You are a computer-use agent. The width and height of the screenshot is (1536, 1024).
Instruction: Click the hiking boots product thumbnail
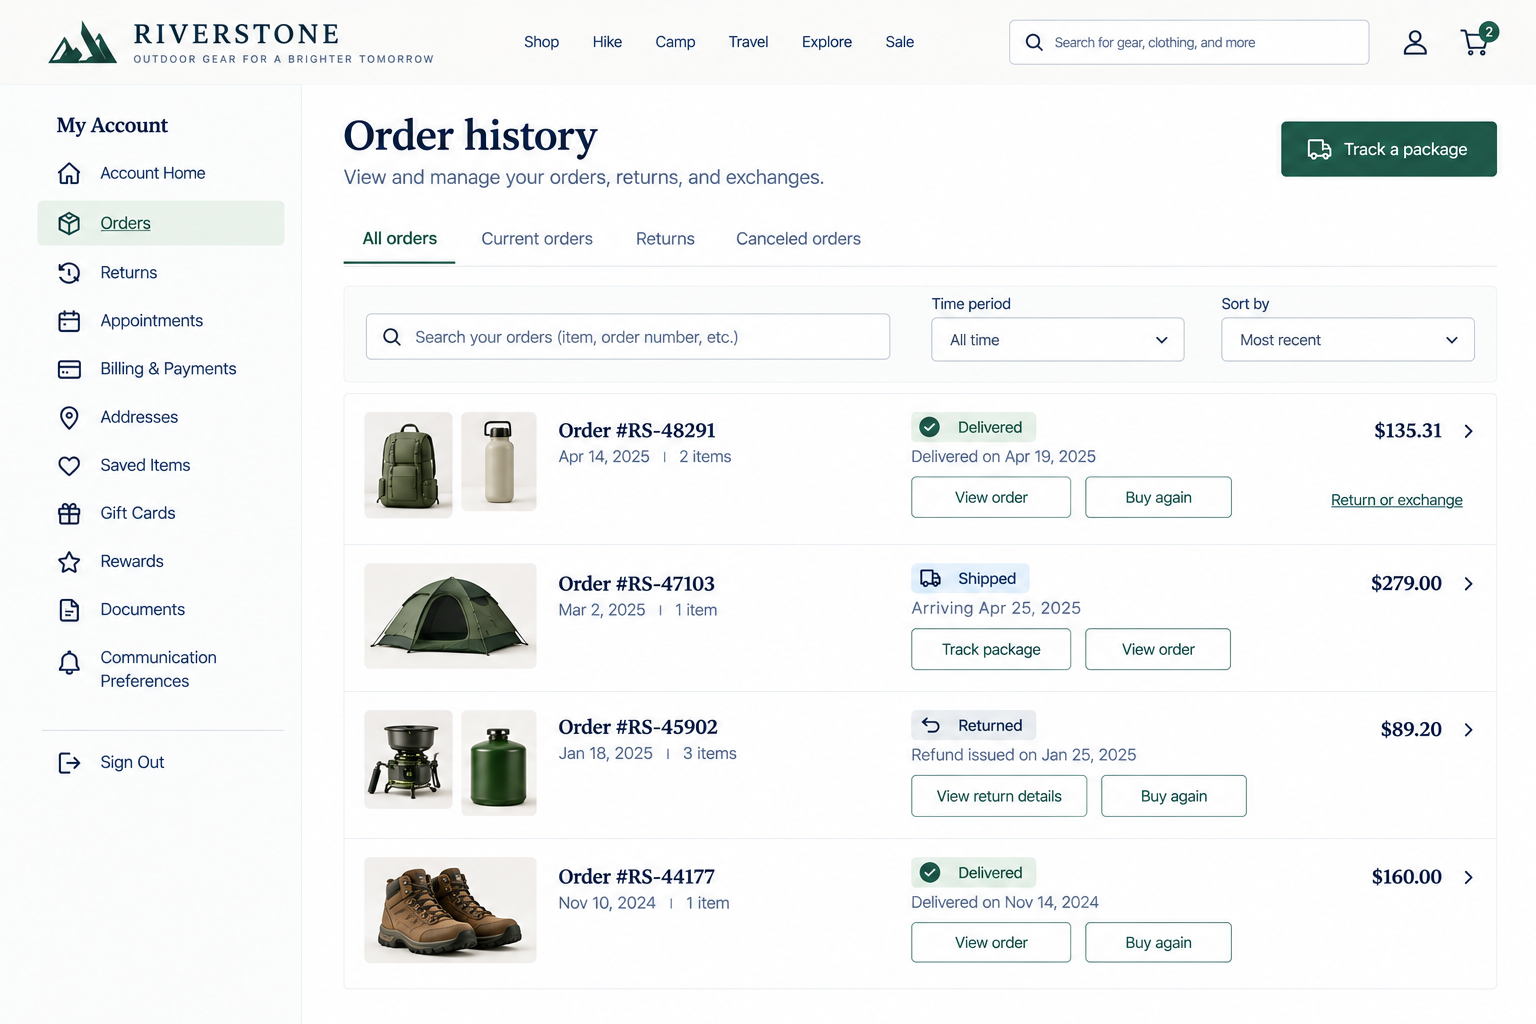[450, 910]
